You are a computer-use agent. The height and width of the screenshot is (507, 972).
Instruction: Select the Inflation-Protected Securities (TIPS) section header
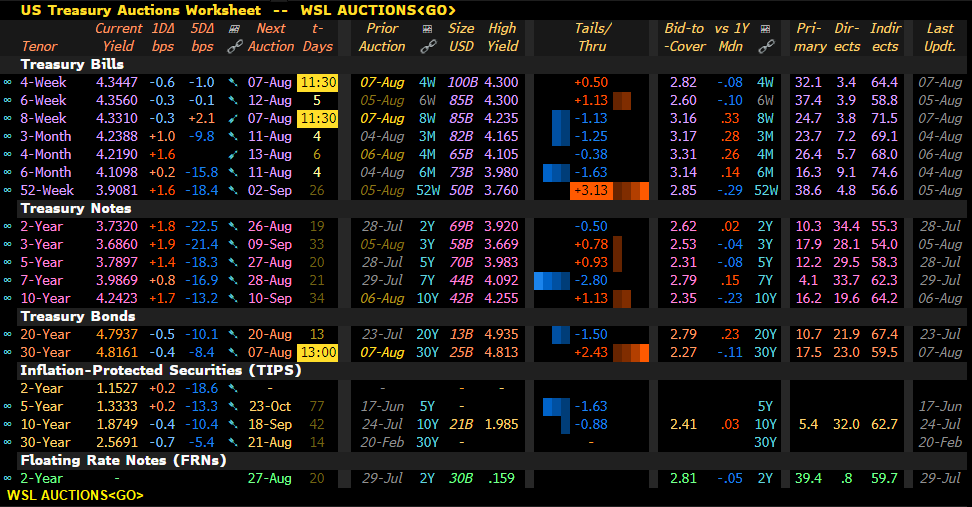[161, 370]
